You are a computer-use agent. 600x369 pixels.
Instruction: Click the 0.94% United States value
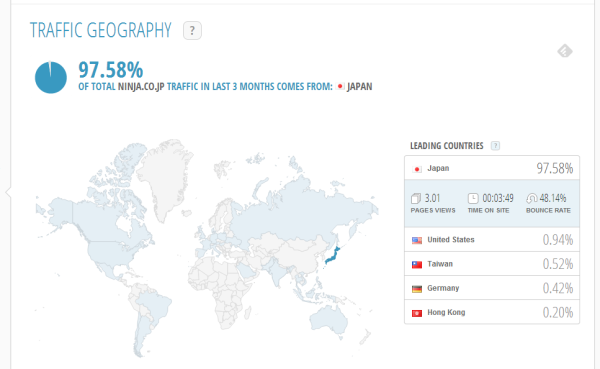(x=558, y=240)
